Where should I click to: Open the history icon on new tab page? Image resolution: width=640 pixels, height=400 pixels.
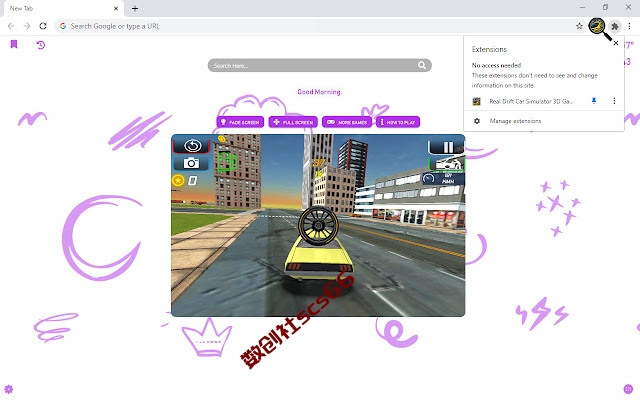(40, 45)
